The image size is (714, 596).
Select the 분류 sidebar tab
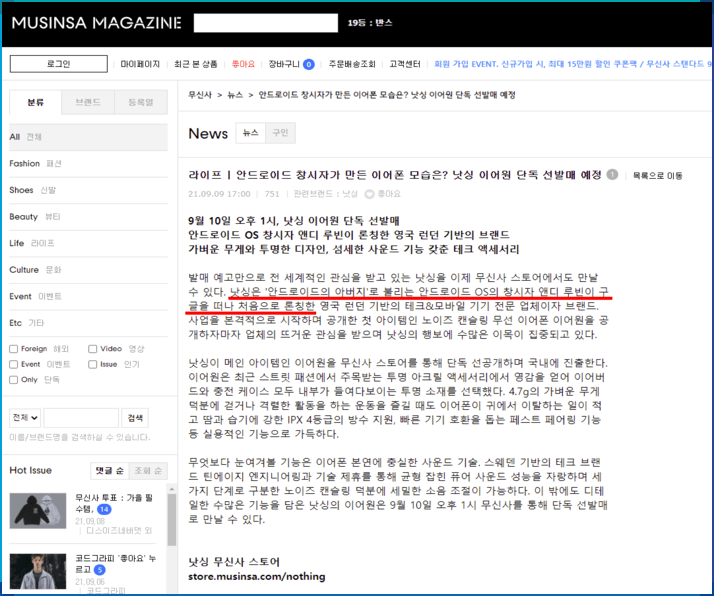tap(36, 102)
